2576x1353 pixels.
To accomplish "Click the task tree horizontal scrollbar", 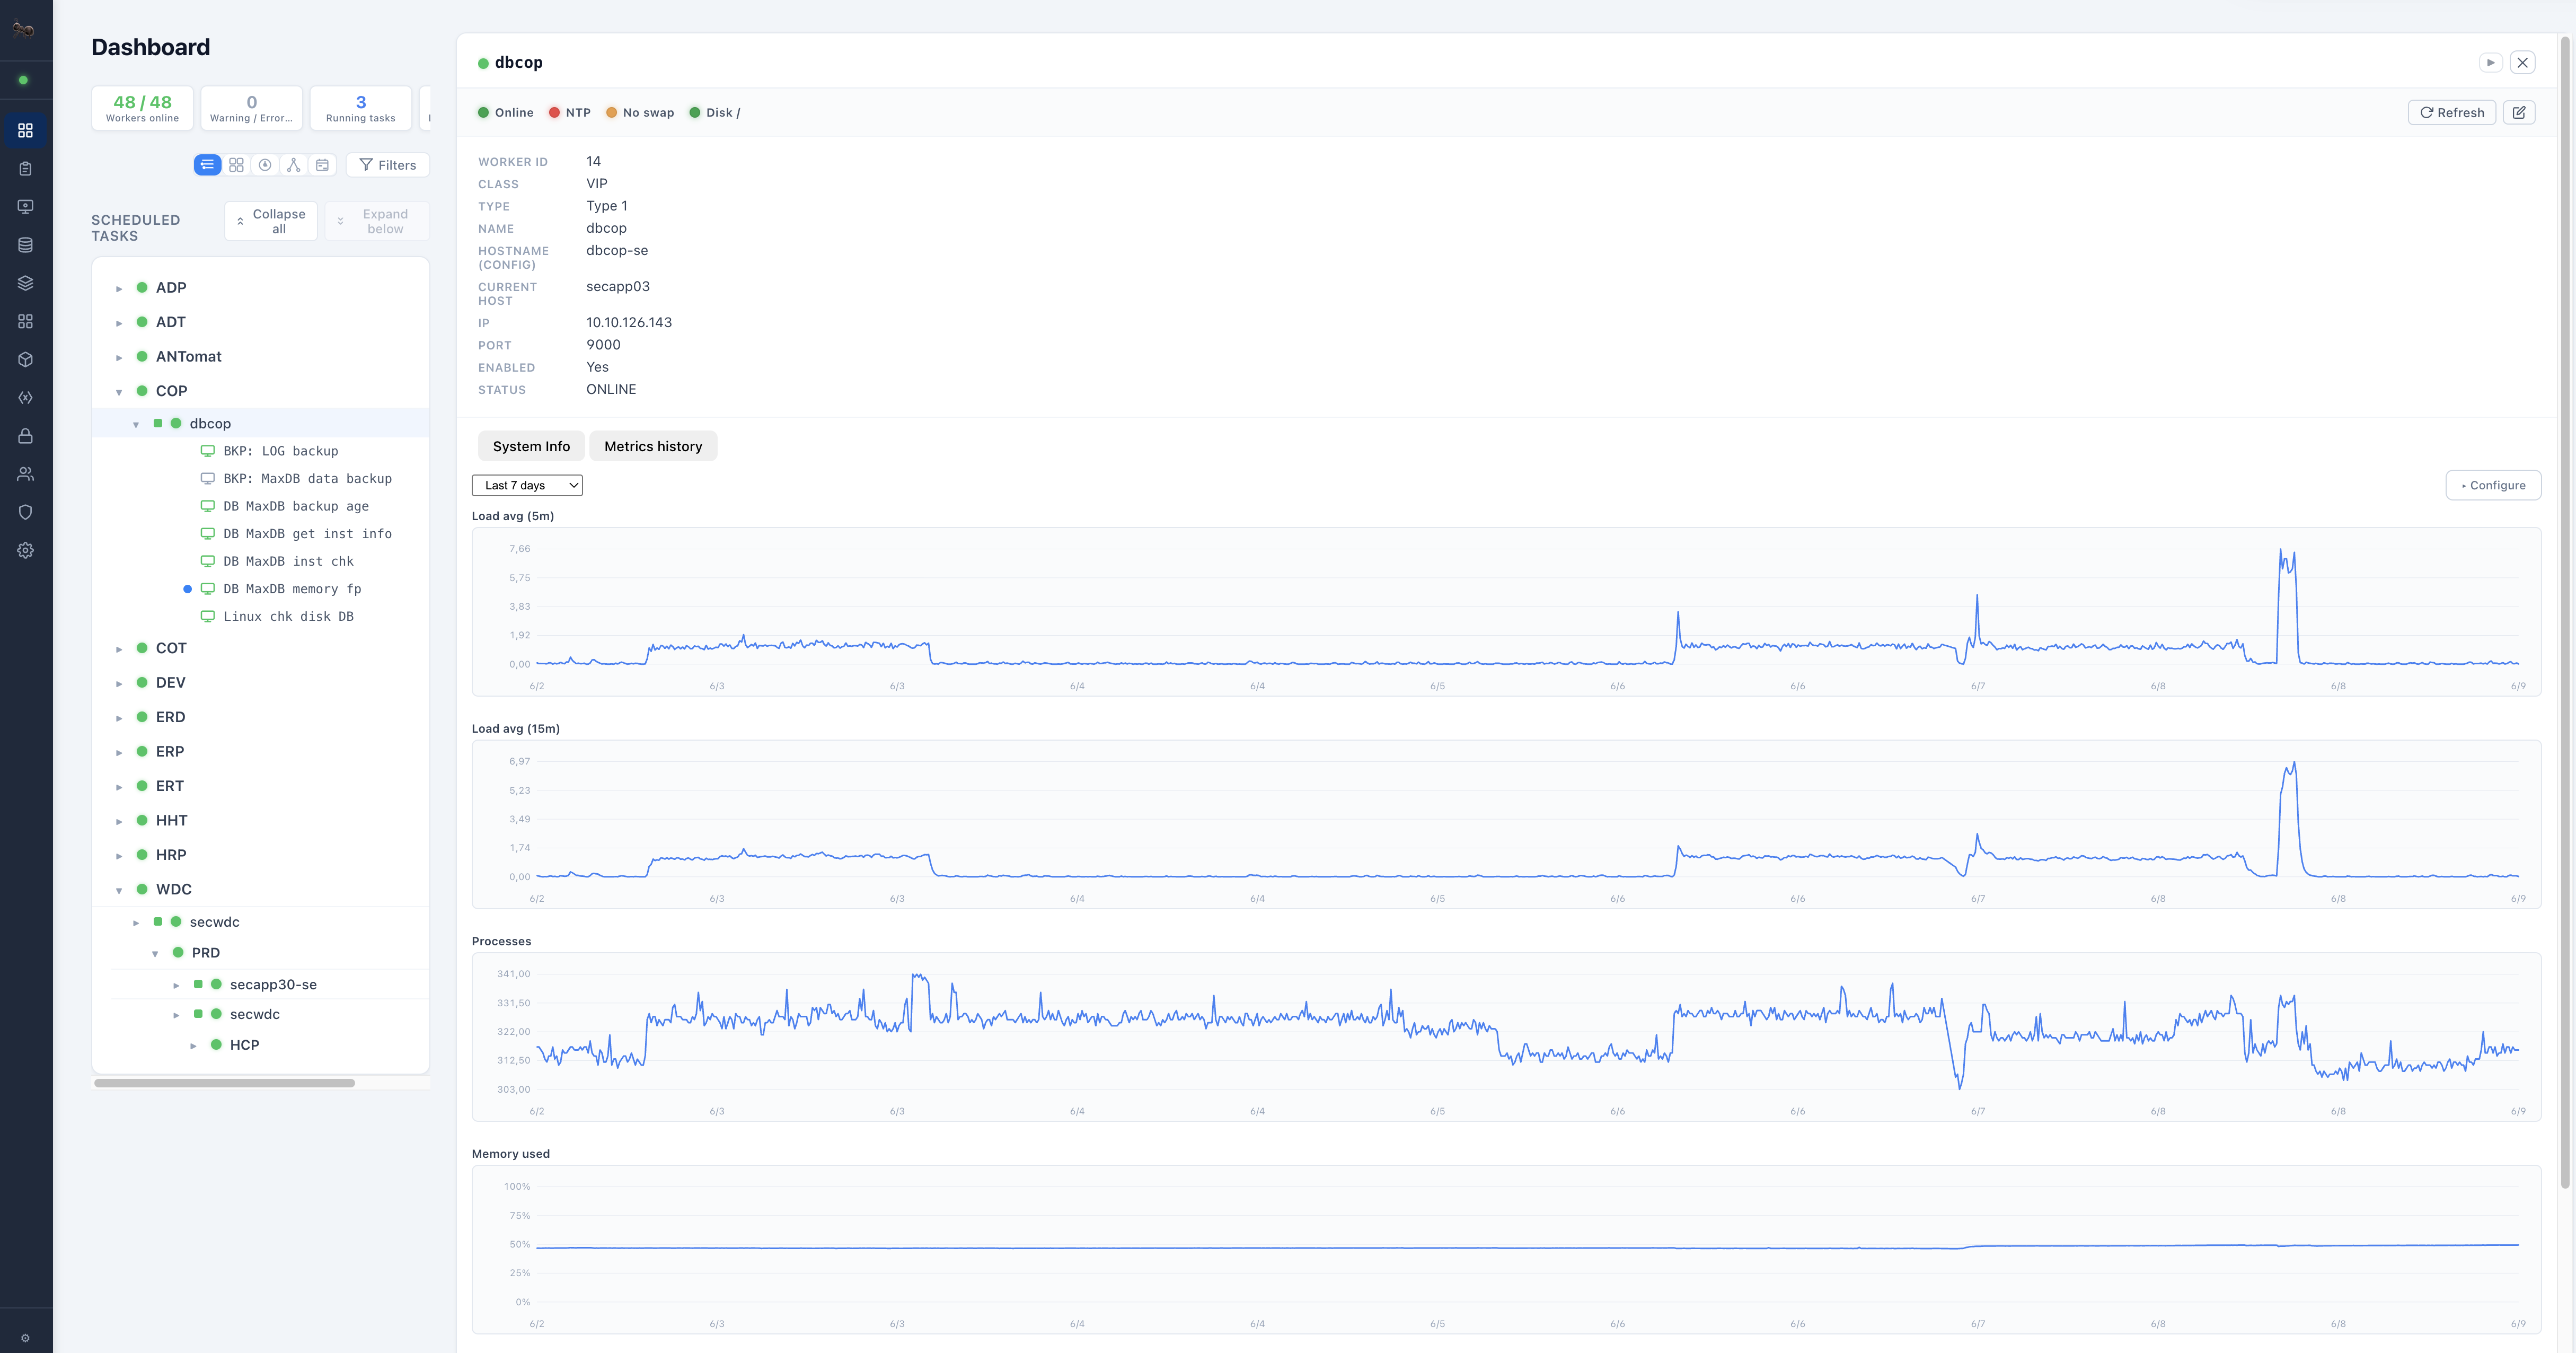I will tap(224, 1083).
